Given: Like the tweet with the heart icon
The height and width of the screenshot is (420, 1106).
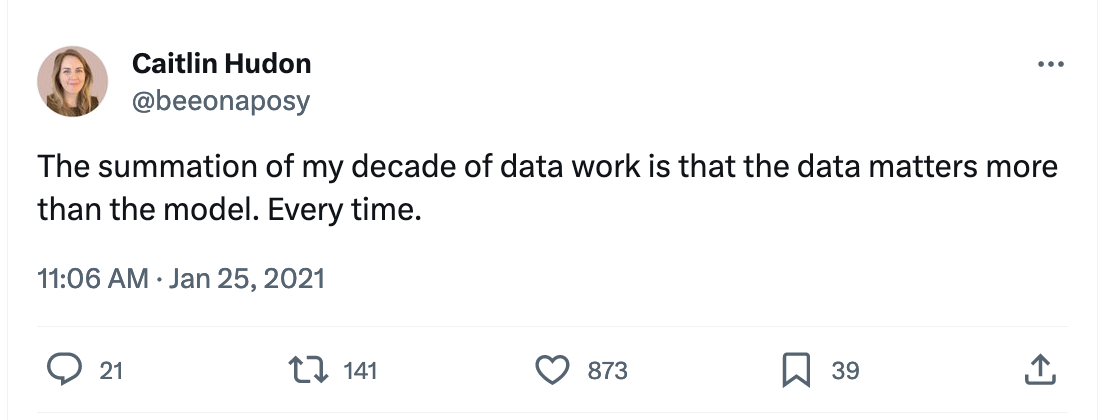Looking at the screenshot, I should point(552,371).
